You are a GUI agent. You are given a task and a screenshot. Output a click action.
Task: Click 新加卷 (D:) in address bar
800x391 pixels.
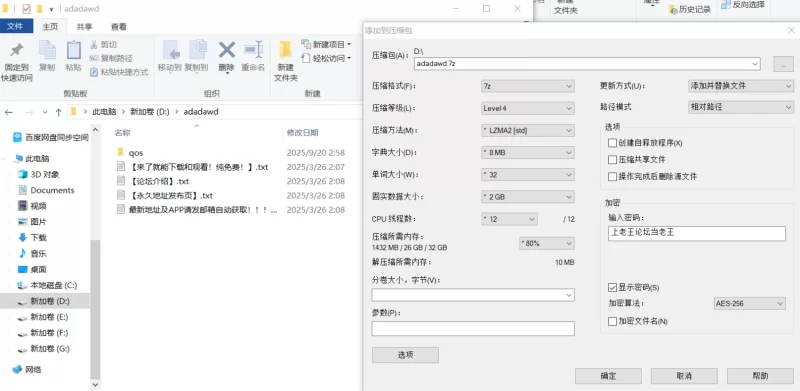click(149, 112)
